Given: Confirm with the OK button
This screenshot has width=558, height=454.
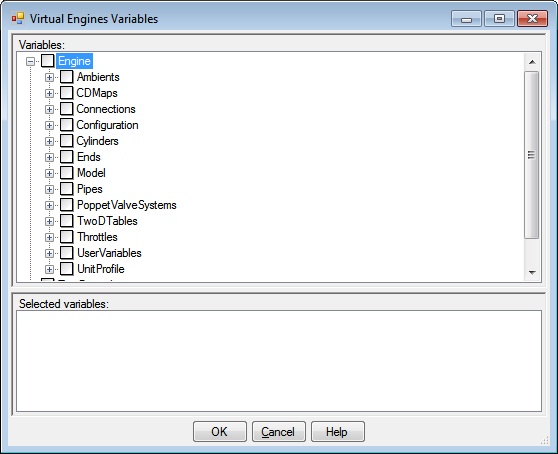Looking at the screenshot, I should (x=220, y=432).
